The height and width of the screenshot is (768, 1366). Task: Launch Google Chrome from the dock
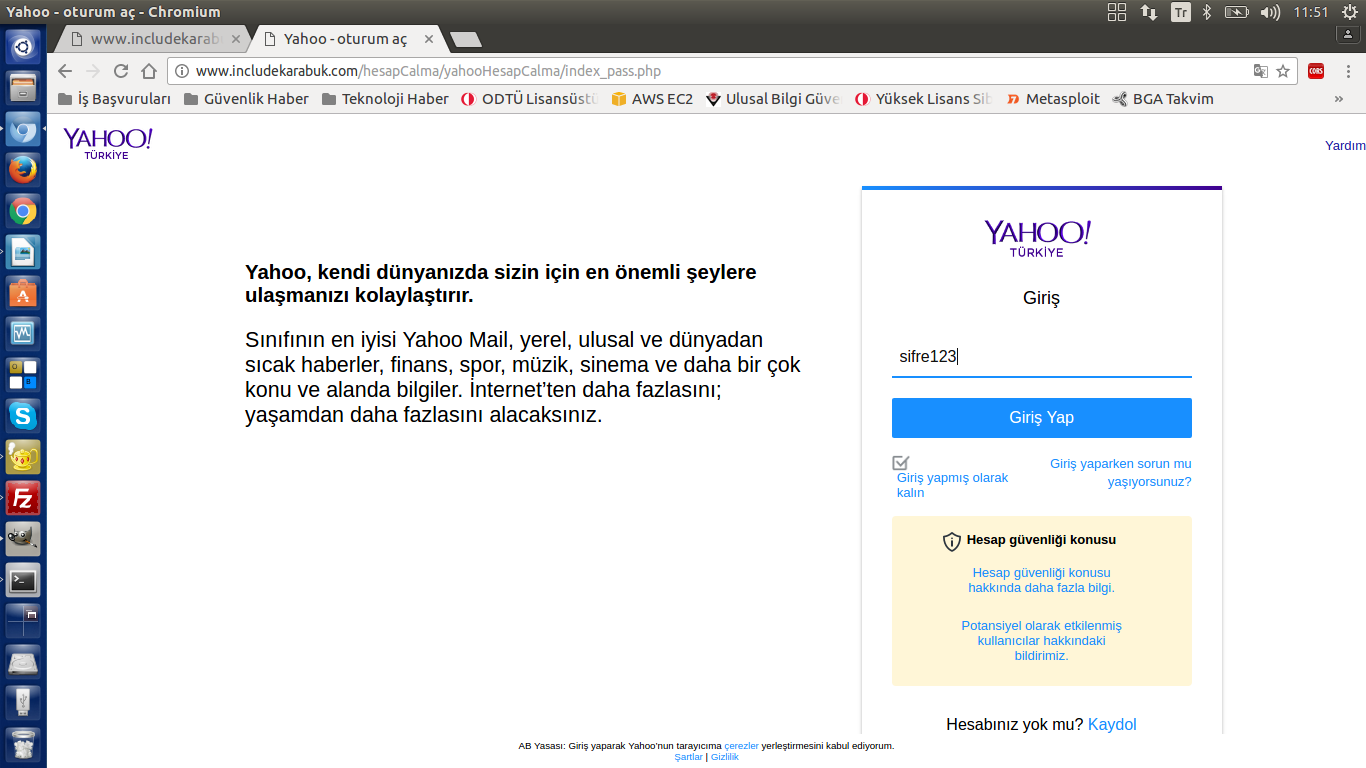click(x=23, y=211)
